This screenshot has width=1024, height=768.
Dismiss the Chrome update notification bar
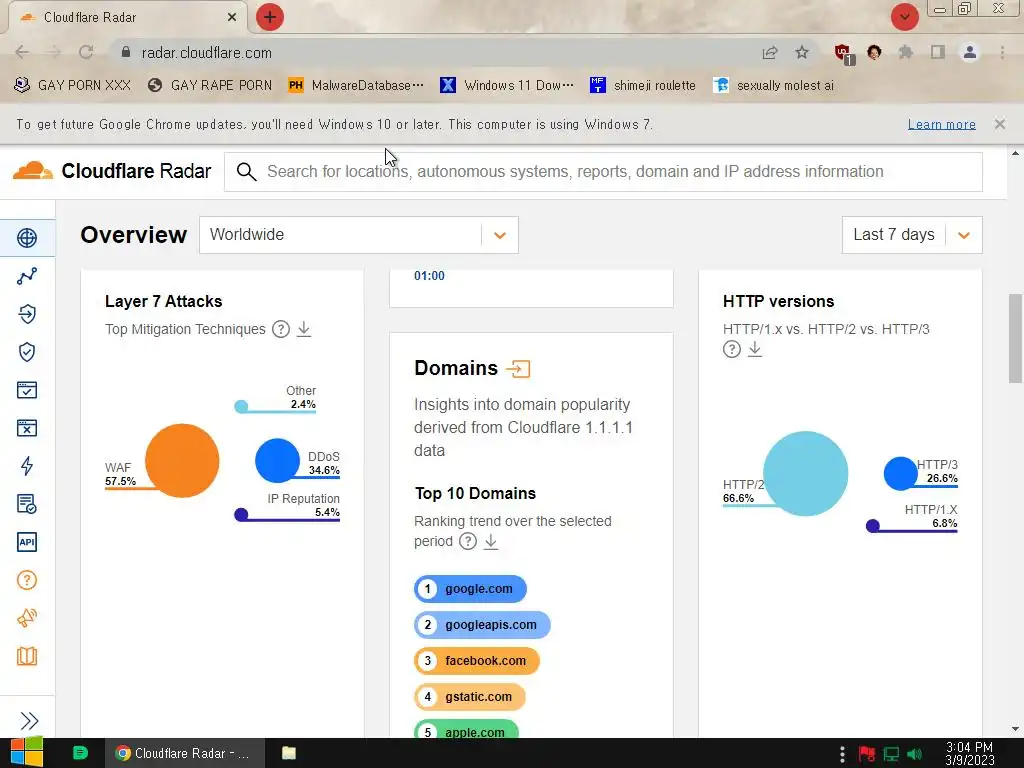tap(999, 124)
